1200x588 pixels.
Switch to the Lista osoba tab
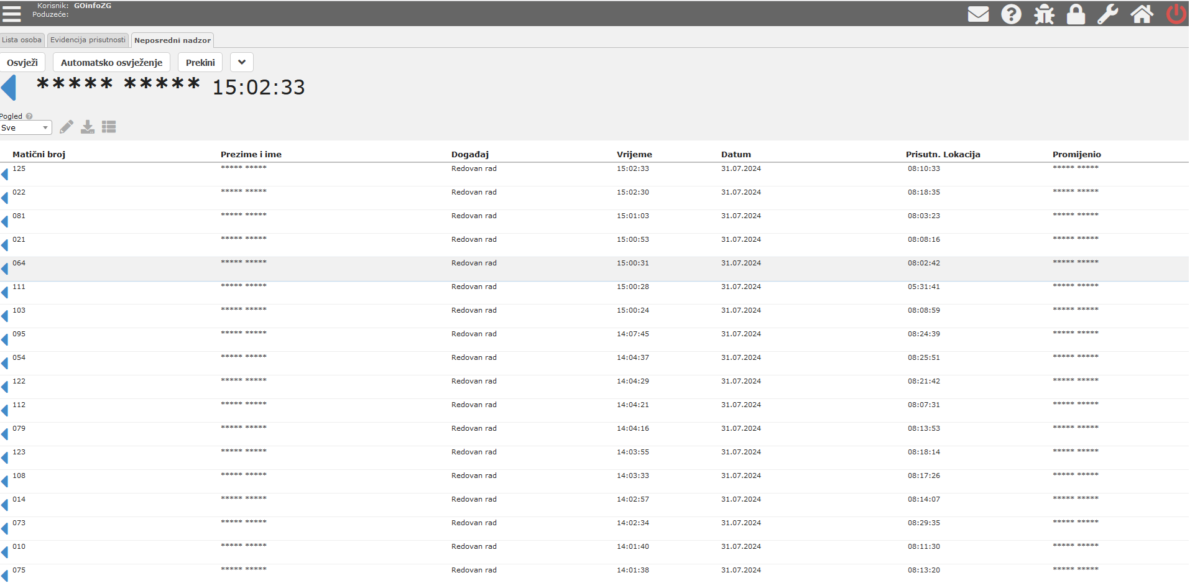click(x=22, y=40)
